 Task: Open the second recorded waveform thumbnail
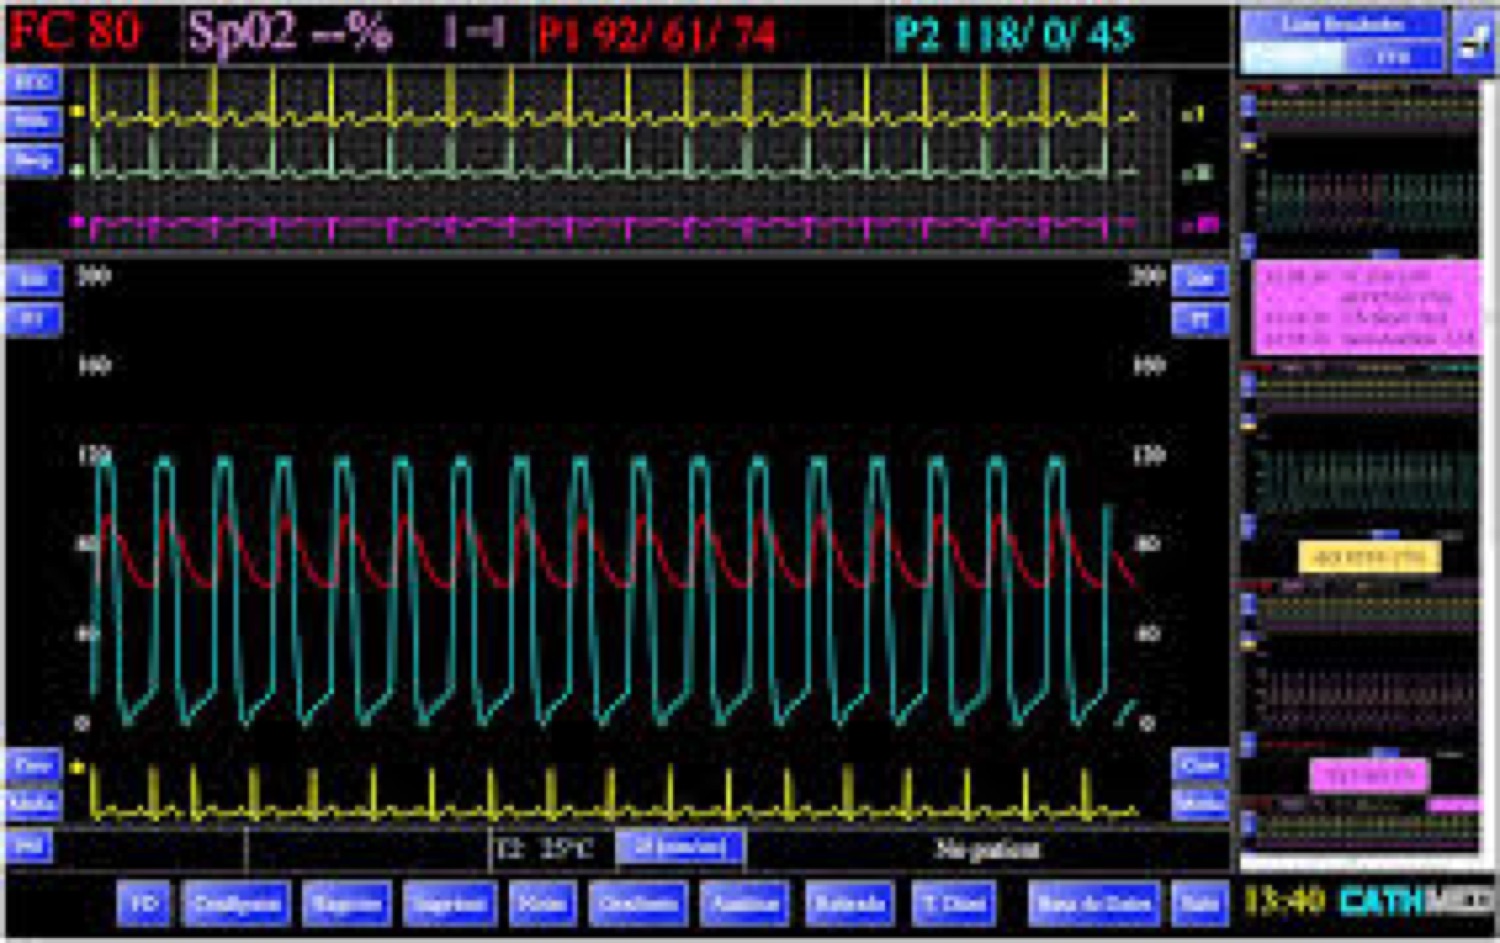coord(1360,450)
